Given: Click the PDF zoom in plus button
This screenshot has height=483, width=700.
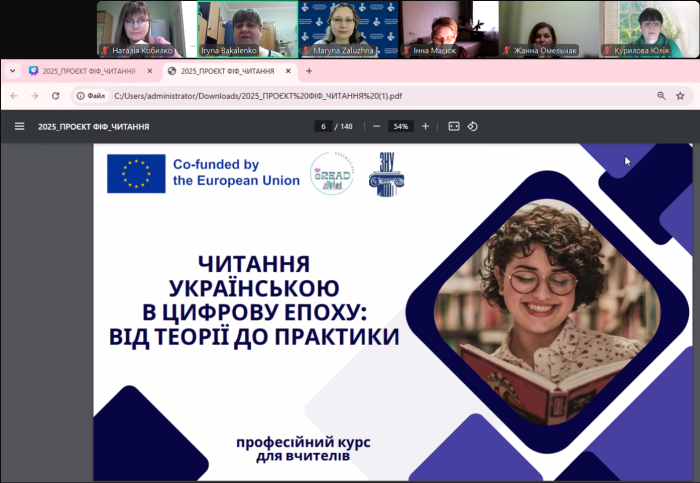Looking at the screenshot, I should pos(425,126).
